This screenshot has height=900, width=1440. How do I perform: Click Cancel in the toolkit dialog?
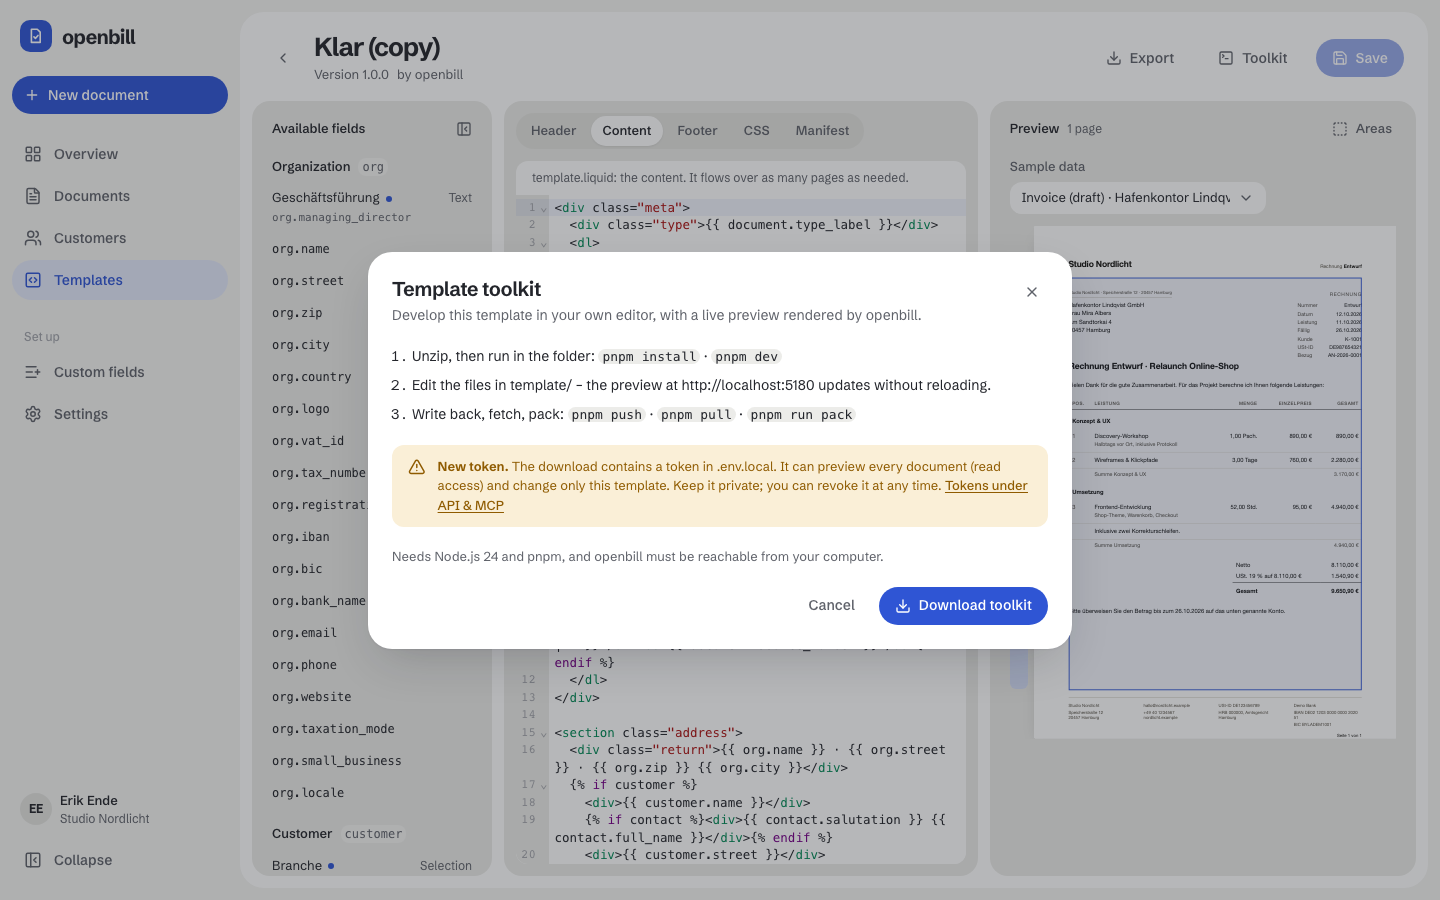pyautogui.click(x=831, y=606)
